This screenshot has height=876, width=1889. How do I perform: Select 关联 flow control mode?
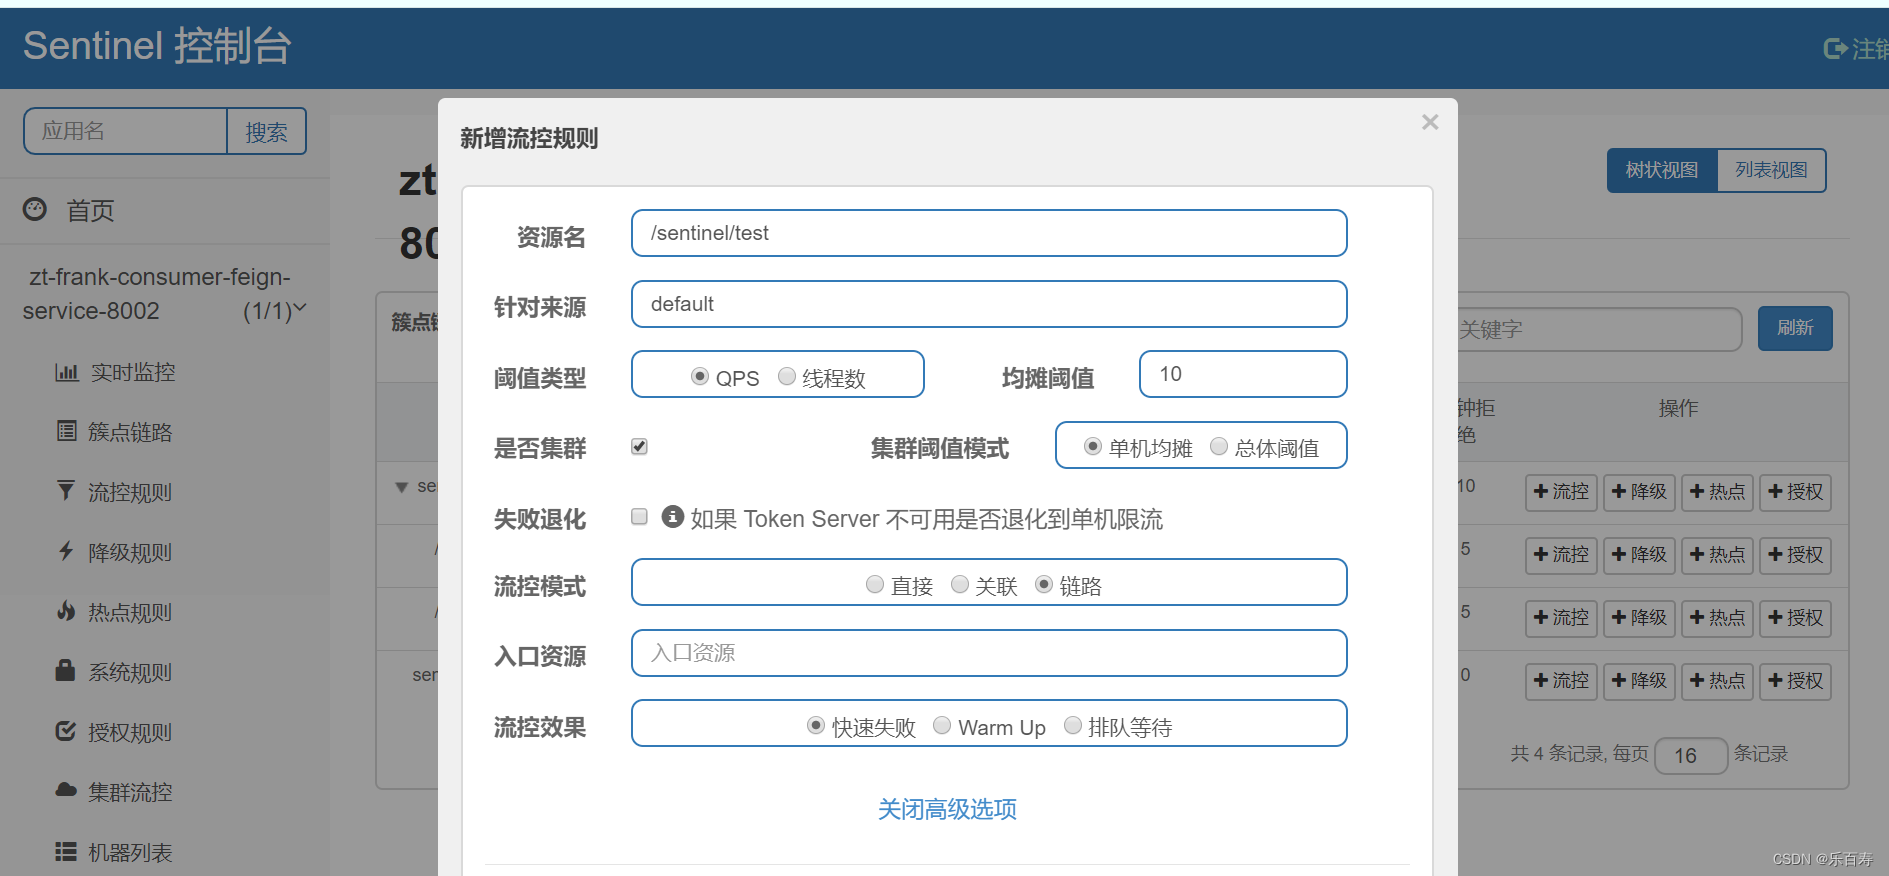tap(960, 584)
